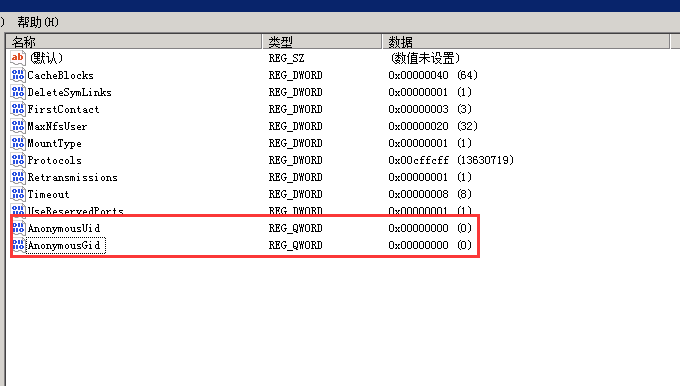This screenshot has width=680, height=386.
Task: Click the binary icon beside CacheBlocks
Action: tap(18, 75)
